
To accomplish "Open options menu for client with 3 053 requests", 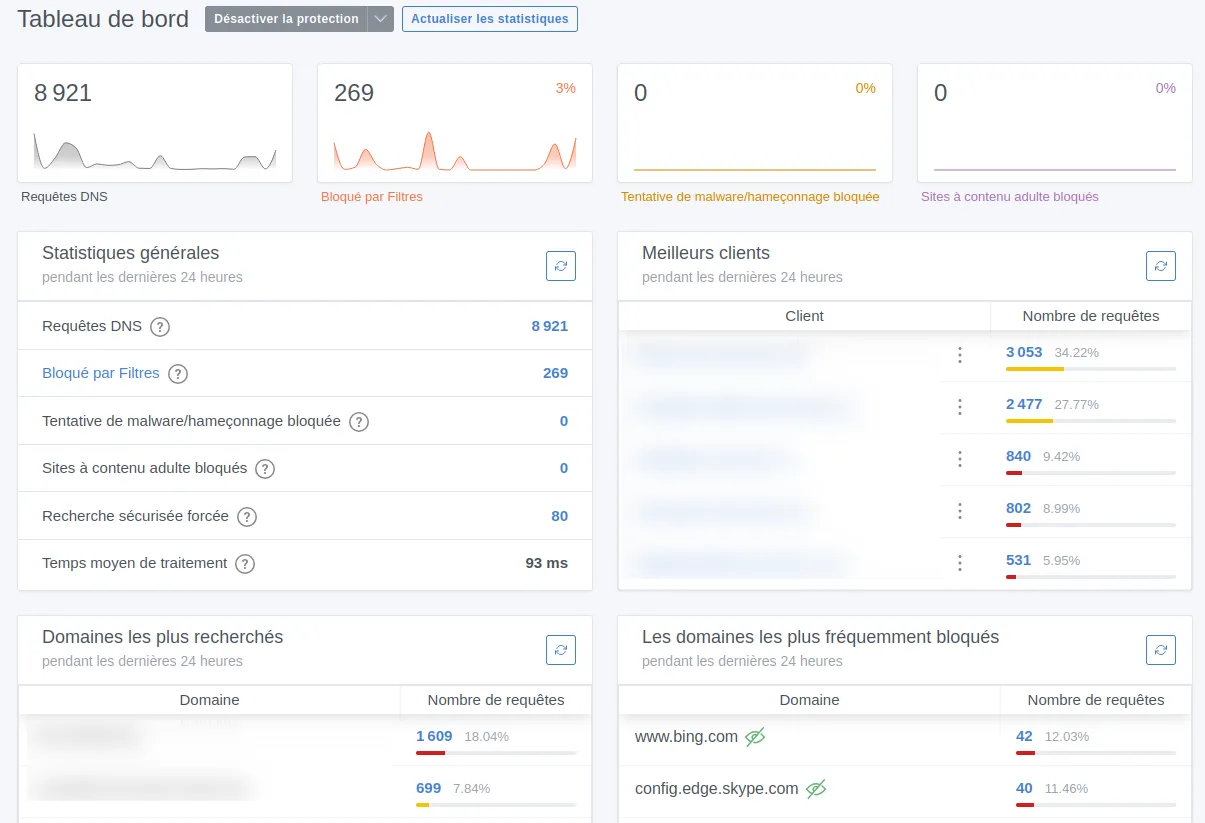I will (x=960, y=355).
